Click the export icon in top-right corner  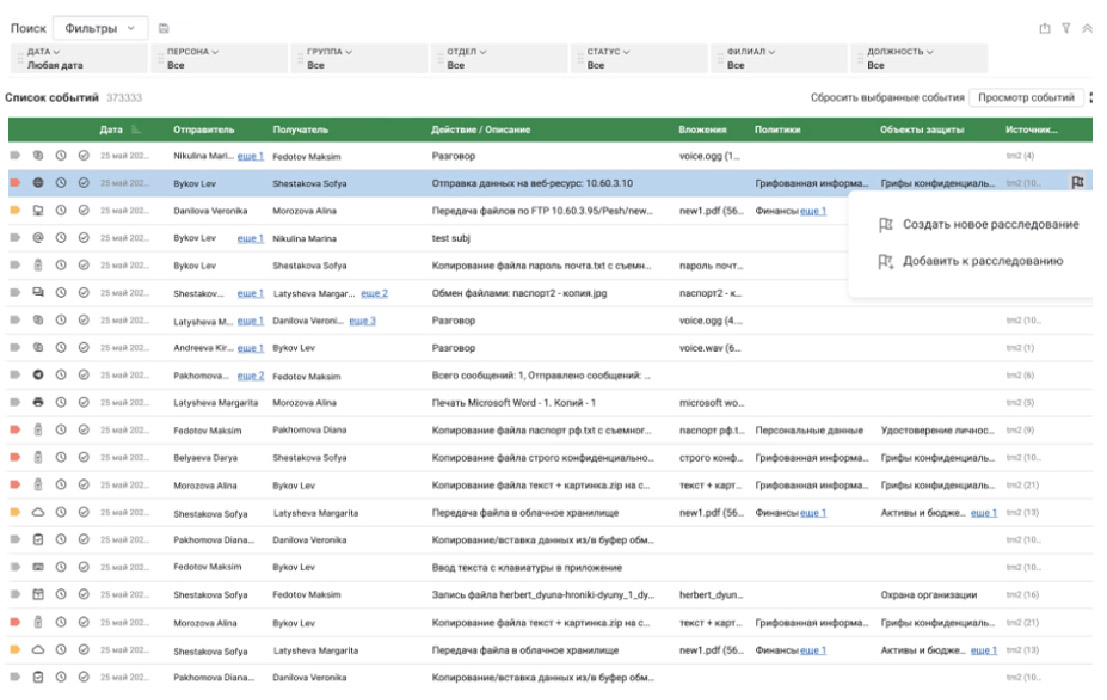(1045, 29)
